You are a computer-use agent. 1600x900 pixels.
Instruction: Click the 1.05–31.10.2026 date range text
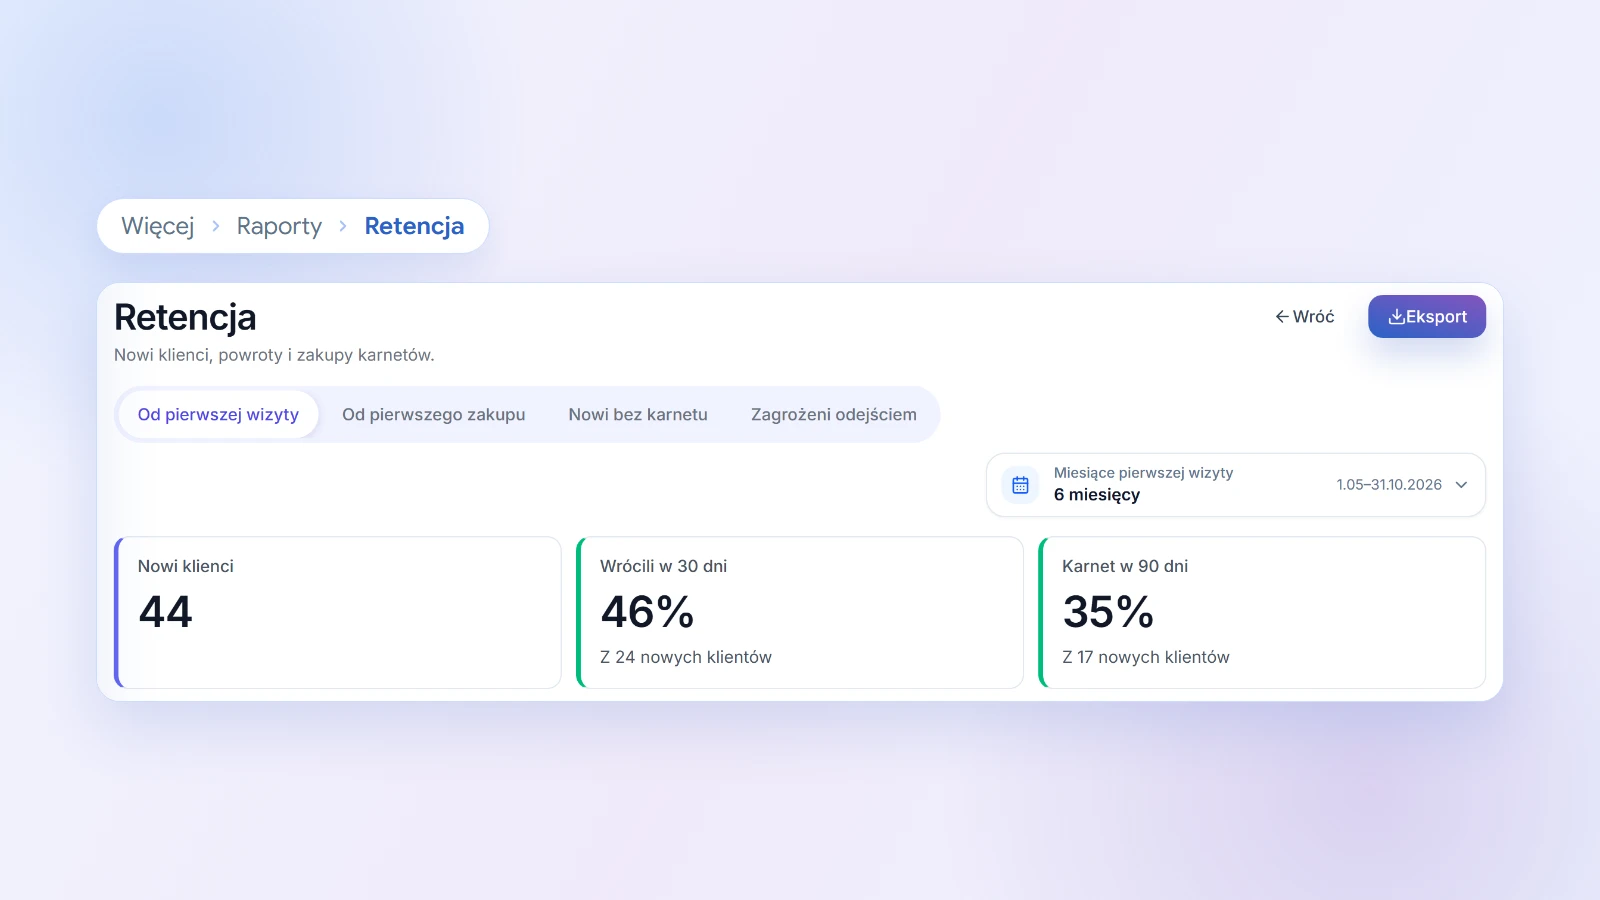pyautogui.click(x=1389, y=485)
